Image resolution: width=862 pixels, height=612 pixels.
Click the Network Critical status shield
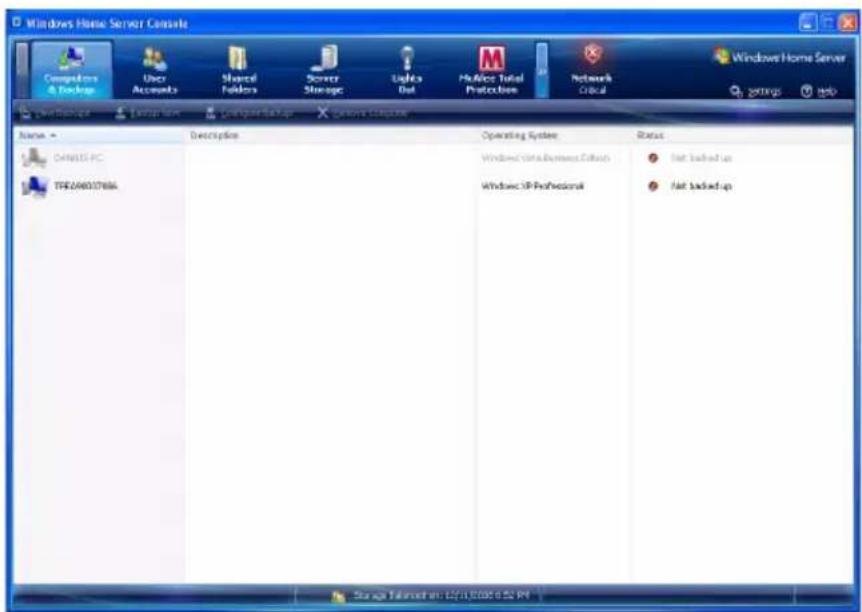click(592, 70)
